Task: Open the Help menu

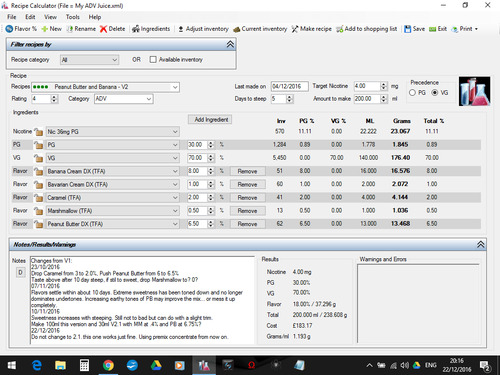Action: click(95, 17)
